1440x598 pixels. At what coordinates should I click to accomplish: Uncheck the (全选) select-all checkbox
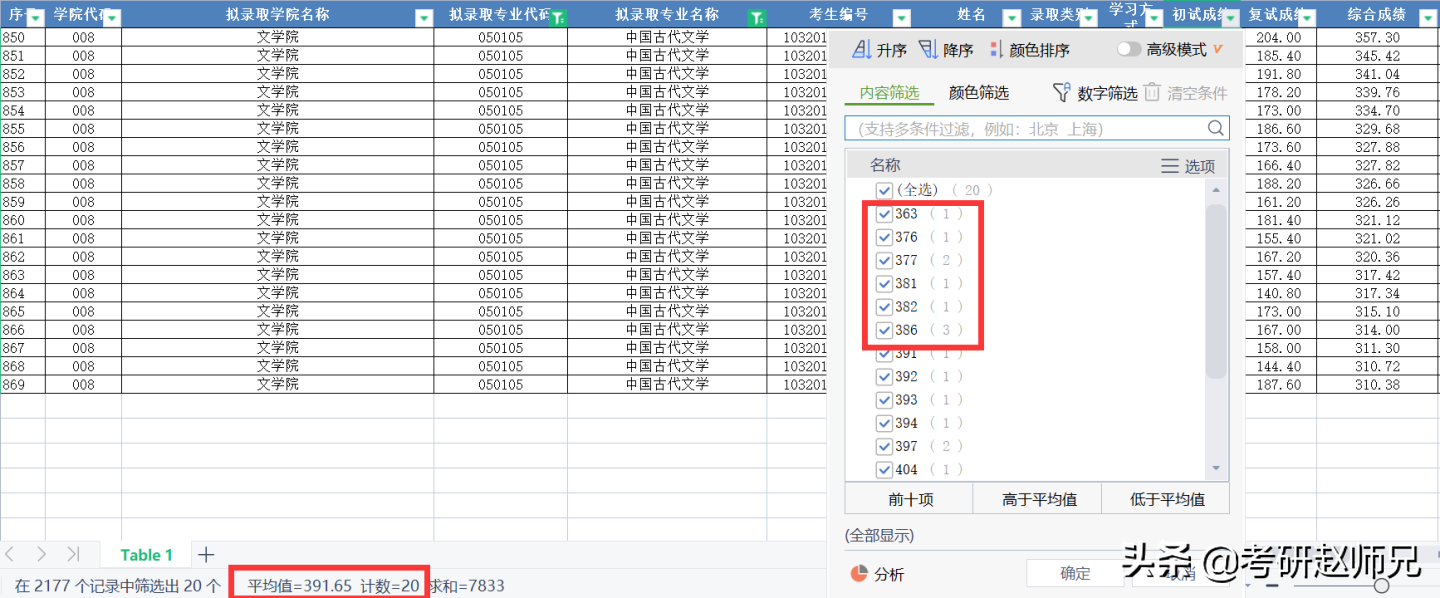click(884, 189)
